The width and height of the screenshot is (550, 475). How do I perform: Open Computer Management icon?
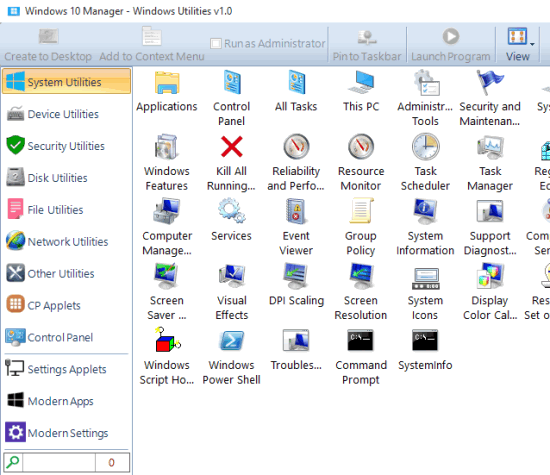pos(167,211)
